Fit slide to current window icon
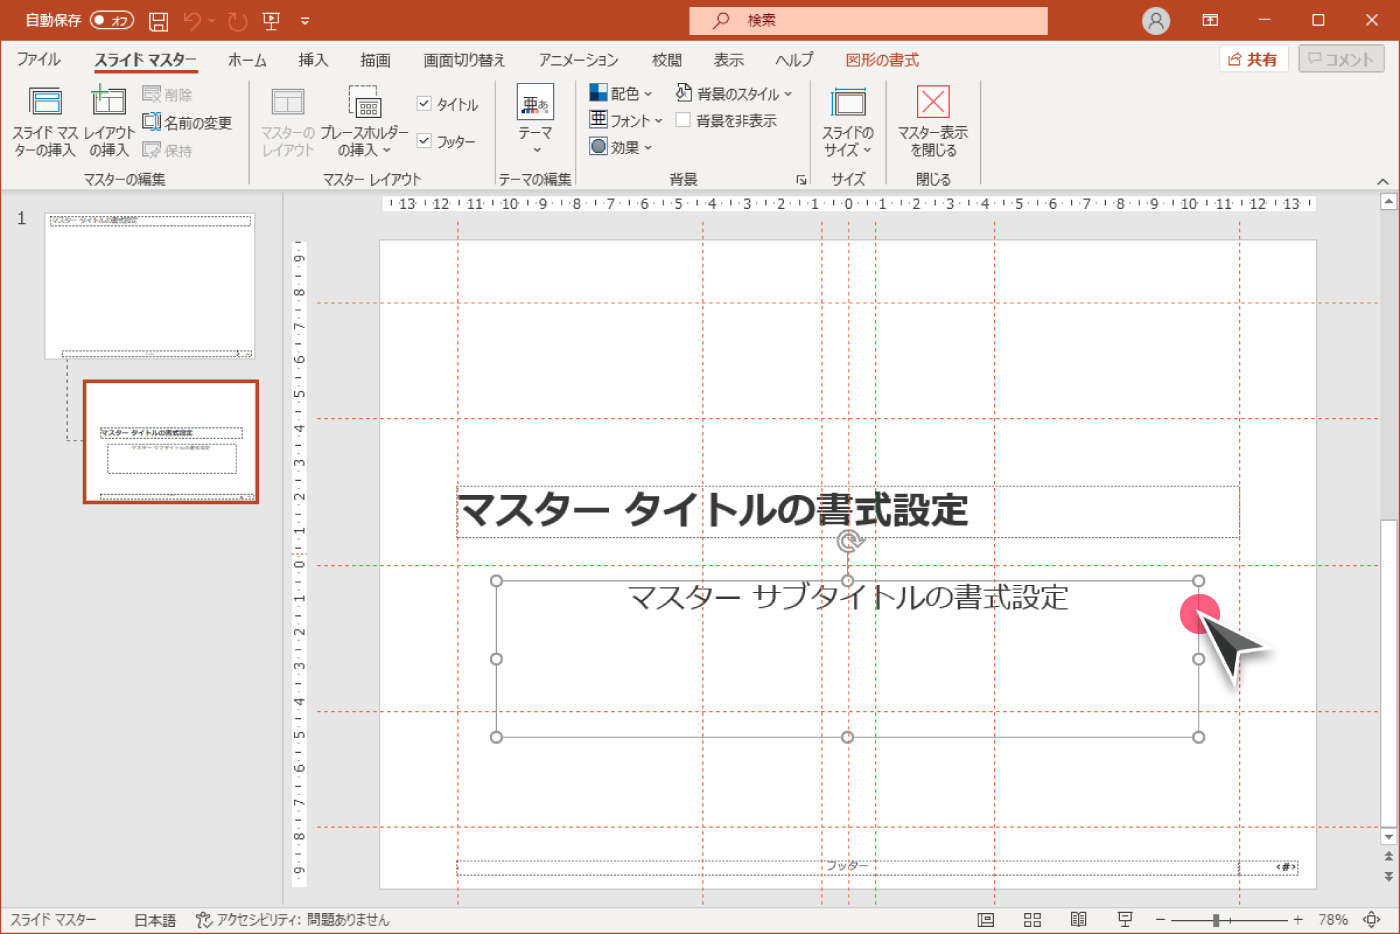 (1371, 920)
